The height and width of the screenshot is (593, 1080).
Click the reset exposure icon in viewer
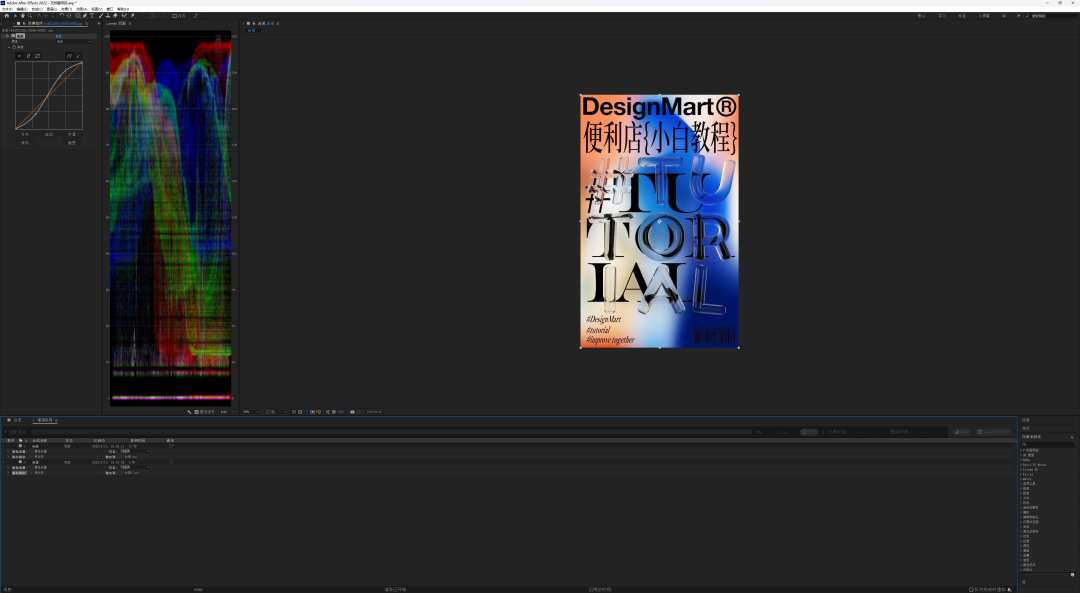point(334,412)
